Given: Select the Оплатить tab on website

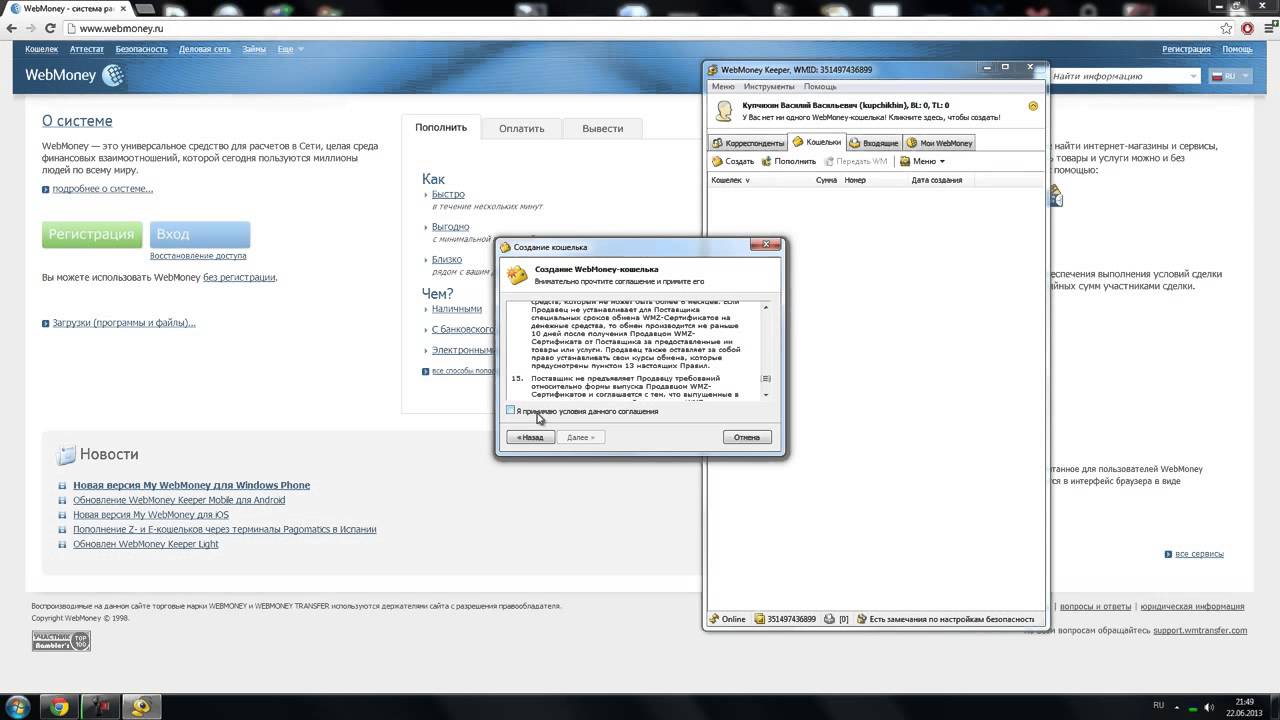Looking at the screenshot, I should click(522, 128).
